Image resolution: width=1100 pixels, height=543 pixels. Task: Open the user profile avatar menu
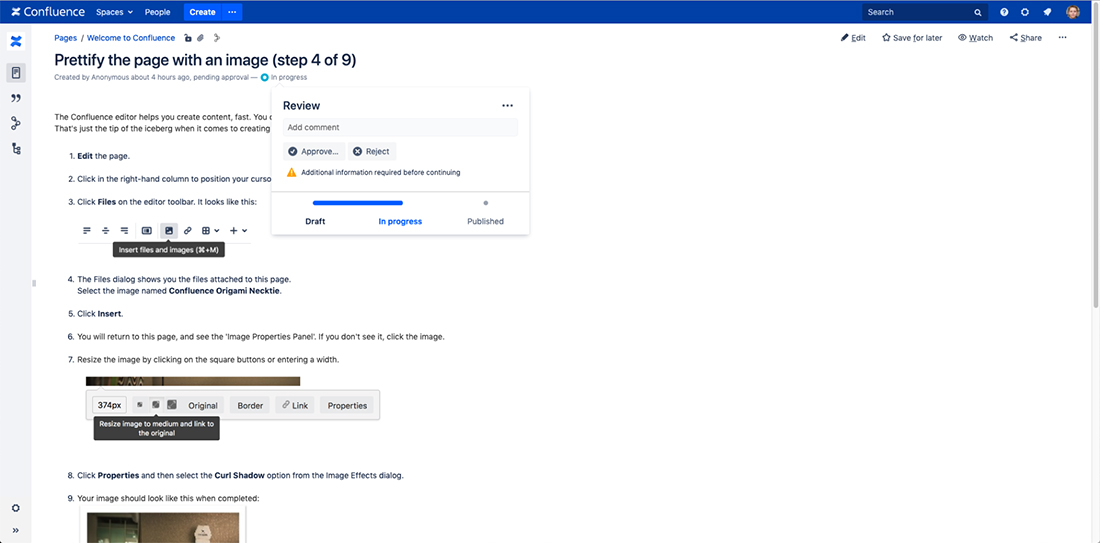[x=1073, y=12]
